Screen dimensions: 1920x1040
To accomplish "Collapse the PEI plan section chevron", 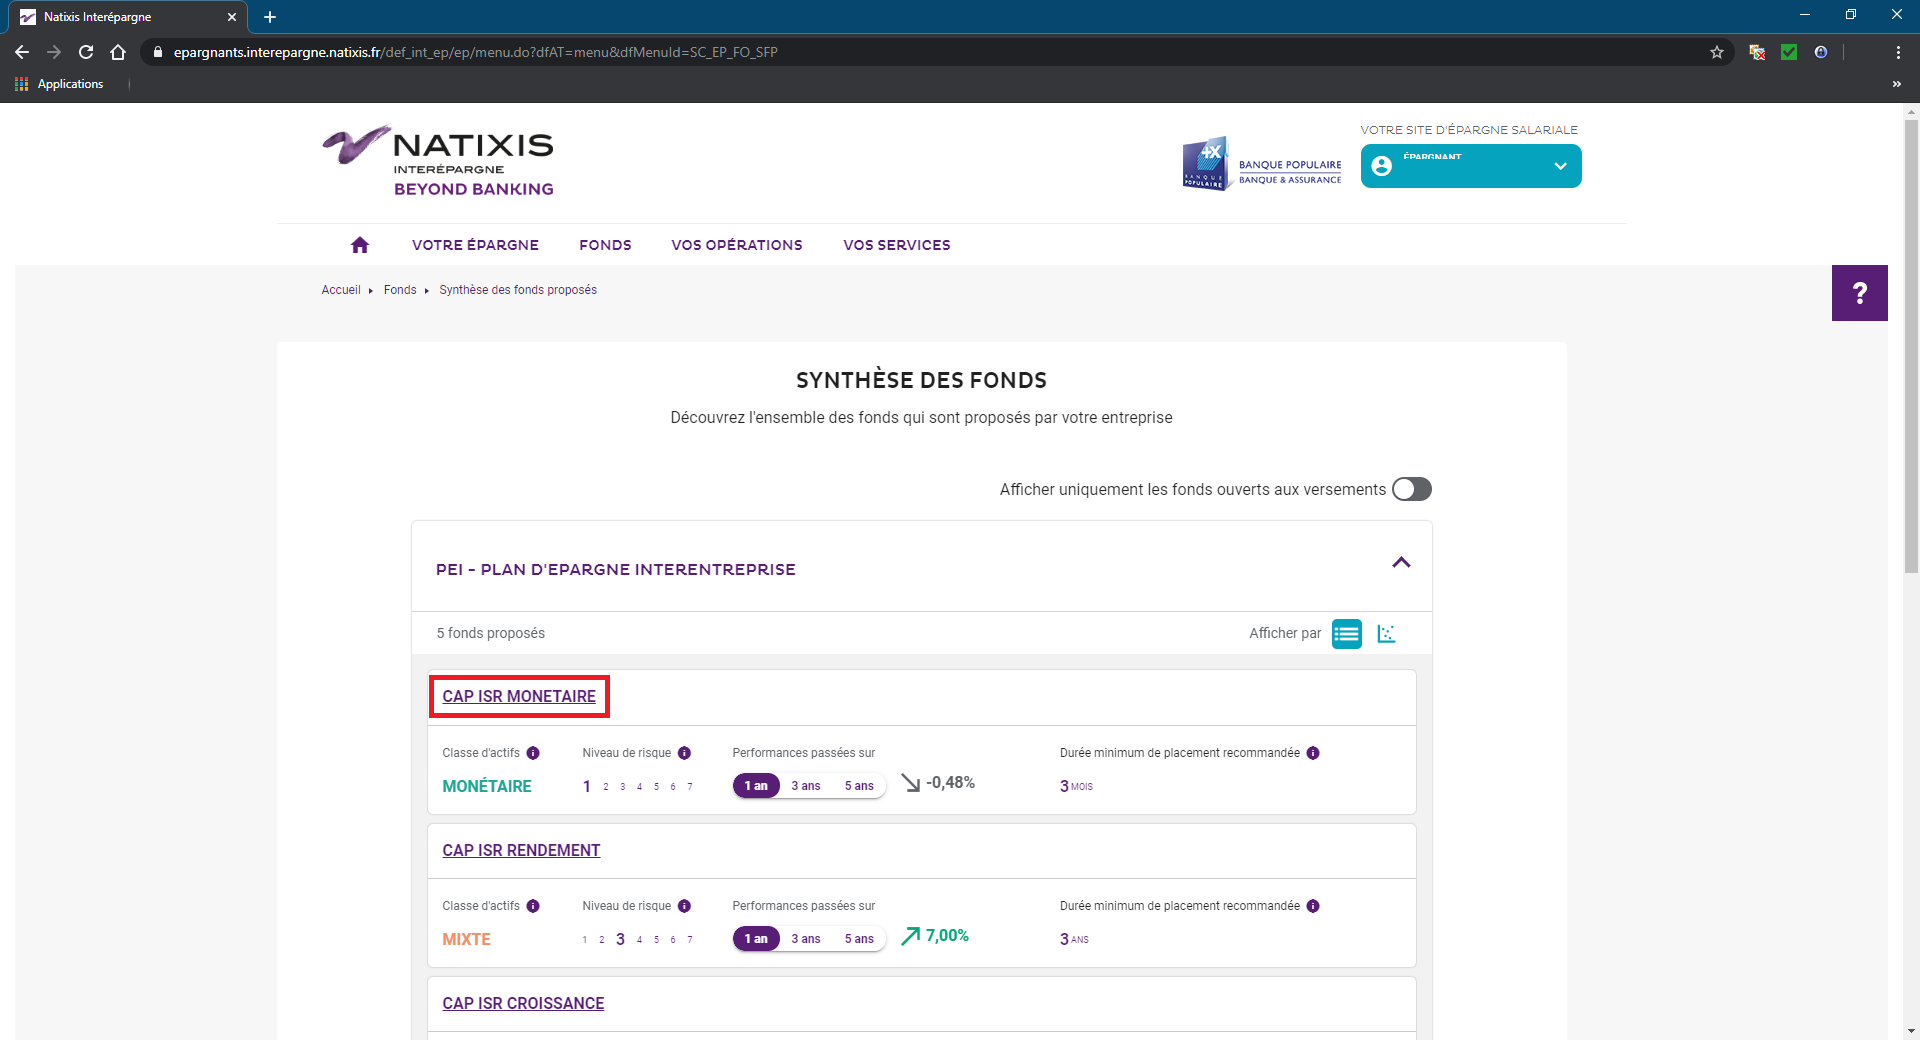I will [x=1401, y=563].
